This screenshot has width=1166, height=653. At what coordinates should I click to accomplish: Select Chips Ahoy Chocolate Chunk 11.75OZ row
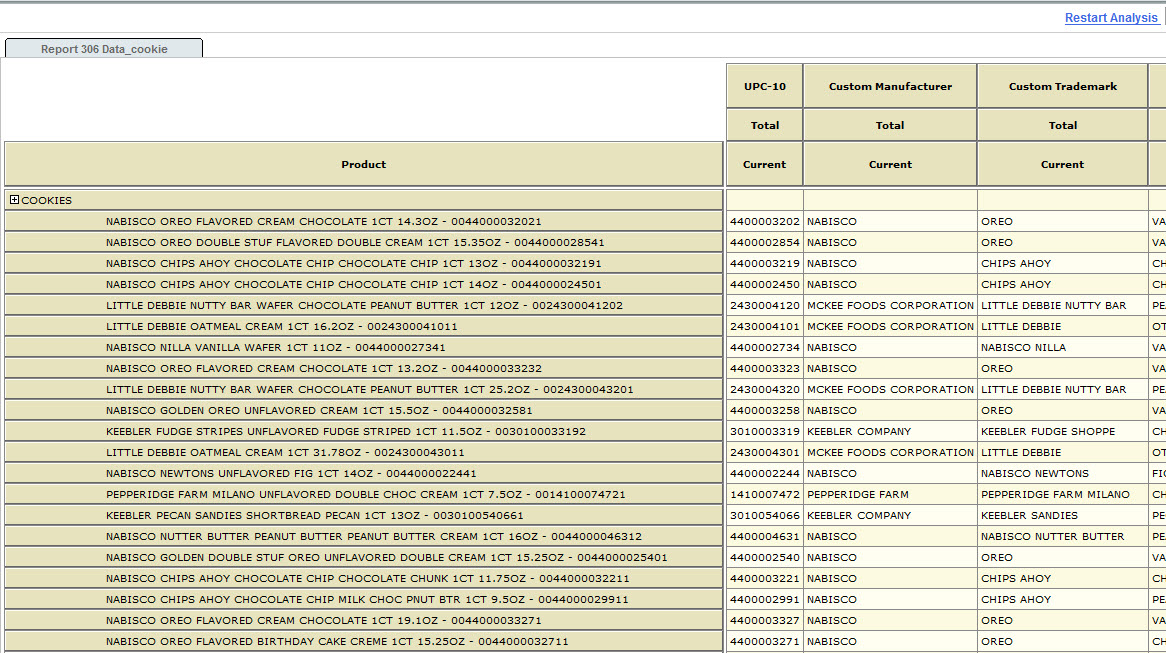coord(364,578)
